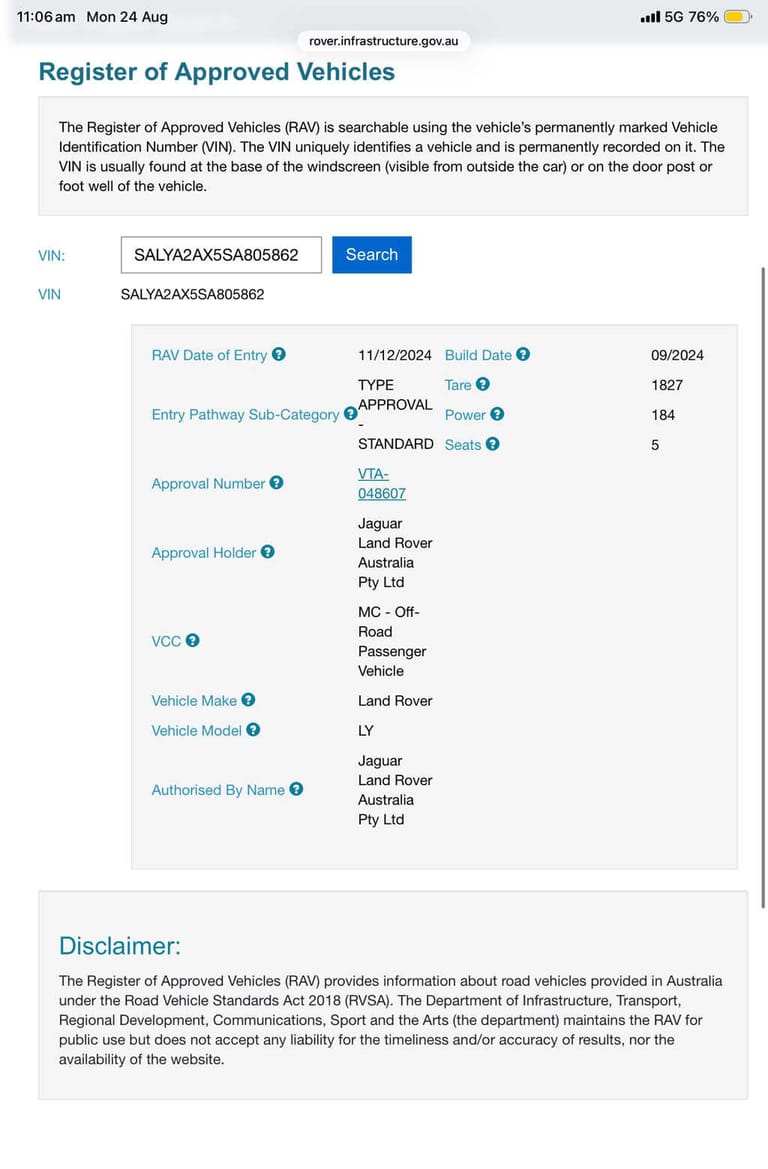
Task: Click the Approval Number label
Action: click(208, 483)
